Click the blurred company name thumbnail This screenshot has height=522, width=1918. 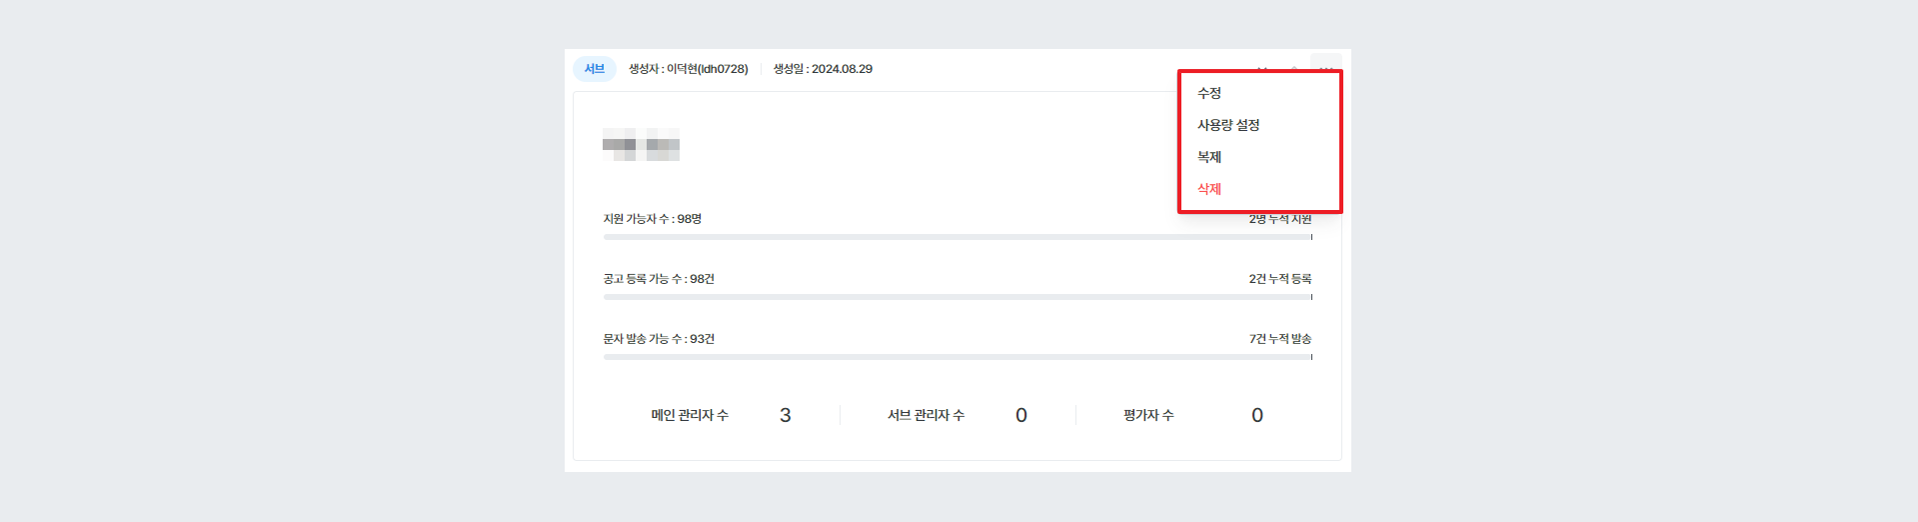(641, 145)
